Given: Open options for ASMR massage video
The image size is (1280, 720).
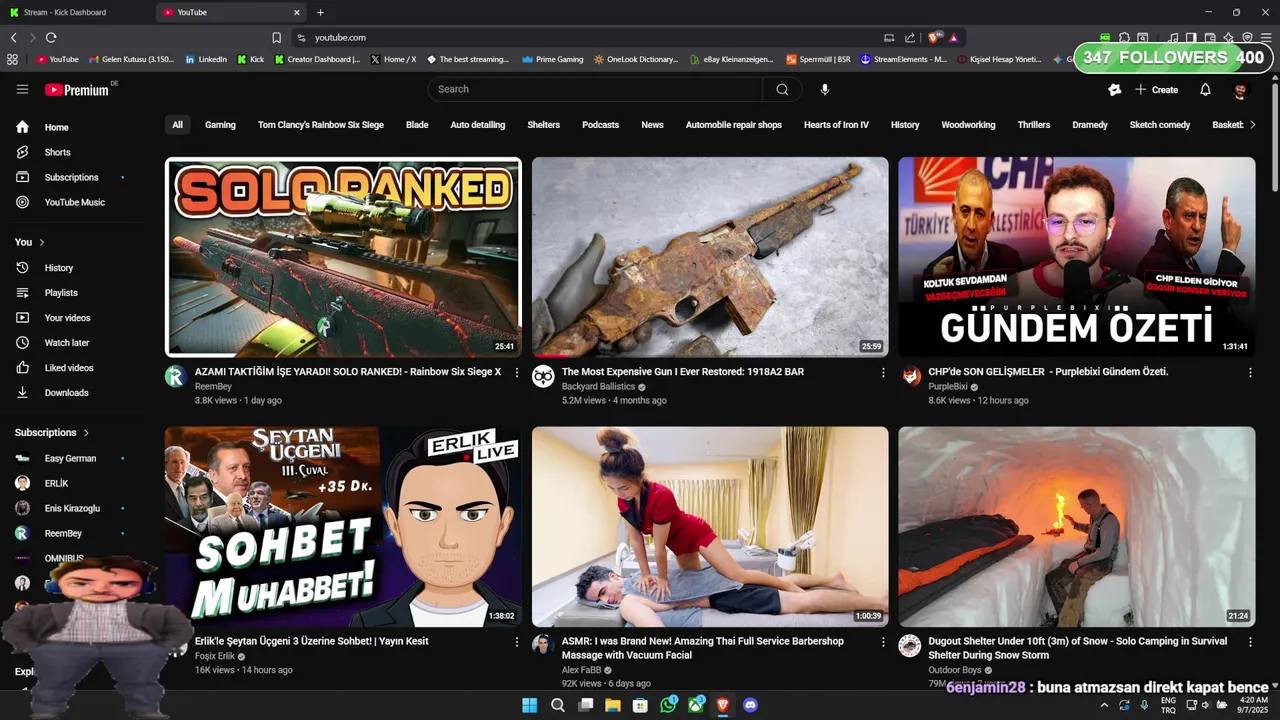Looking at the screenshot, I should coord(883,642).
